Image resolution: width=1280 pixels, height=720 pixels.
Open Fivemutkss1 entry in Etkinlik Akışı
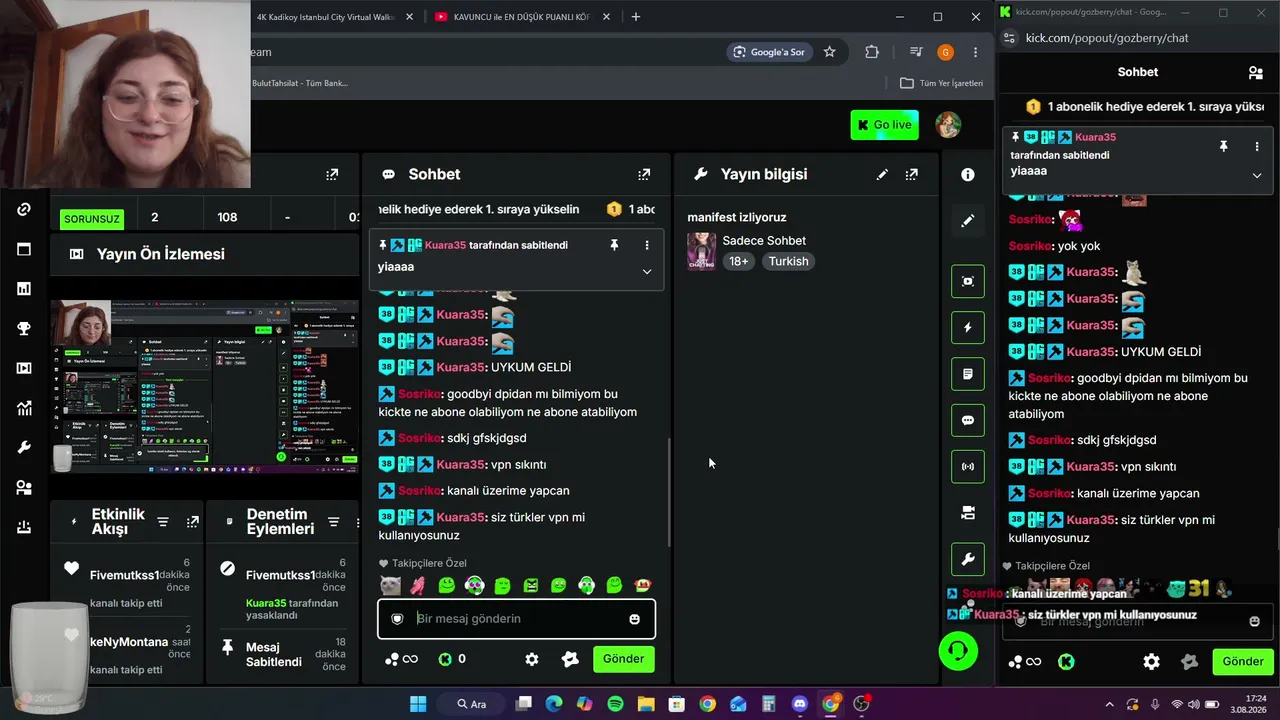point(125,576)
